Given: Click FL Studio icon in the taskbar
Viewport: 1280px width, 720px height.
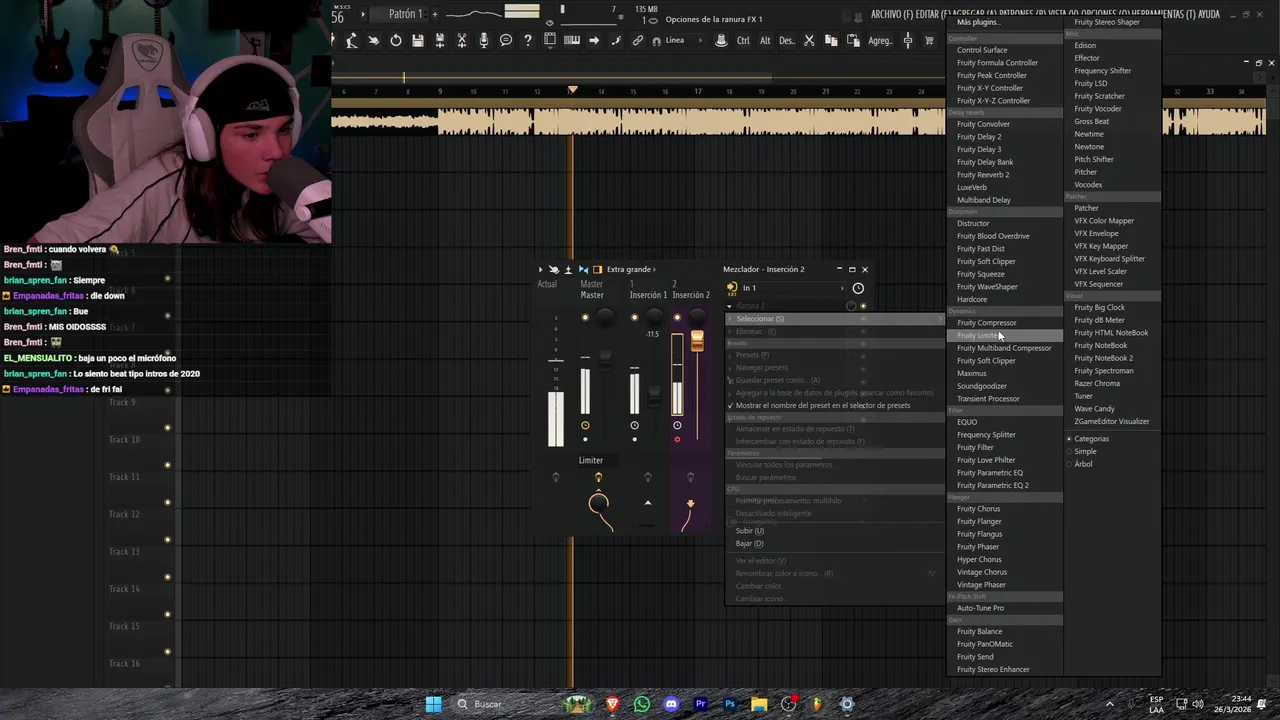Looking at the screenshot, I should (x=818, y=704).
